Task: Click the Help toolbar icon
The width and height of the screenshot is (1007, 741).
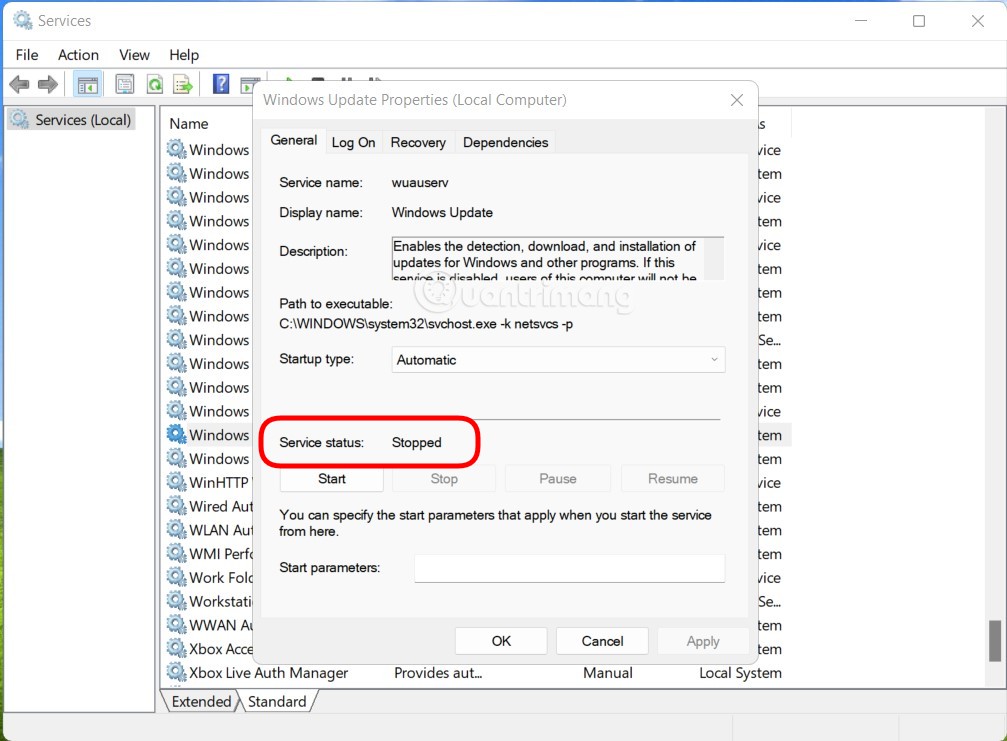Action: point(220,84)
